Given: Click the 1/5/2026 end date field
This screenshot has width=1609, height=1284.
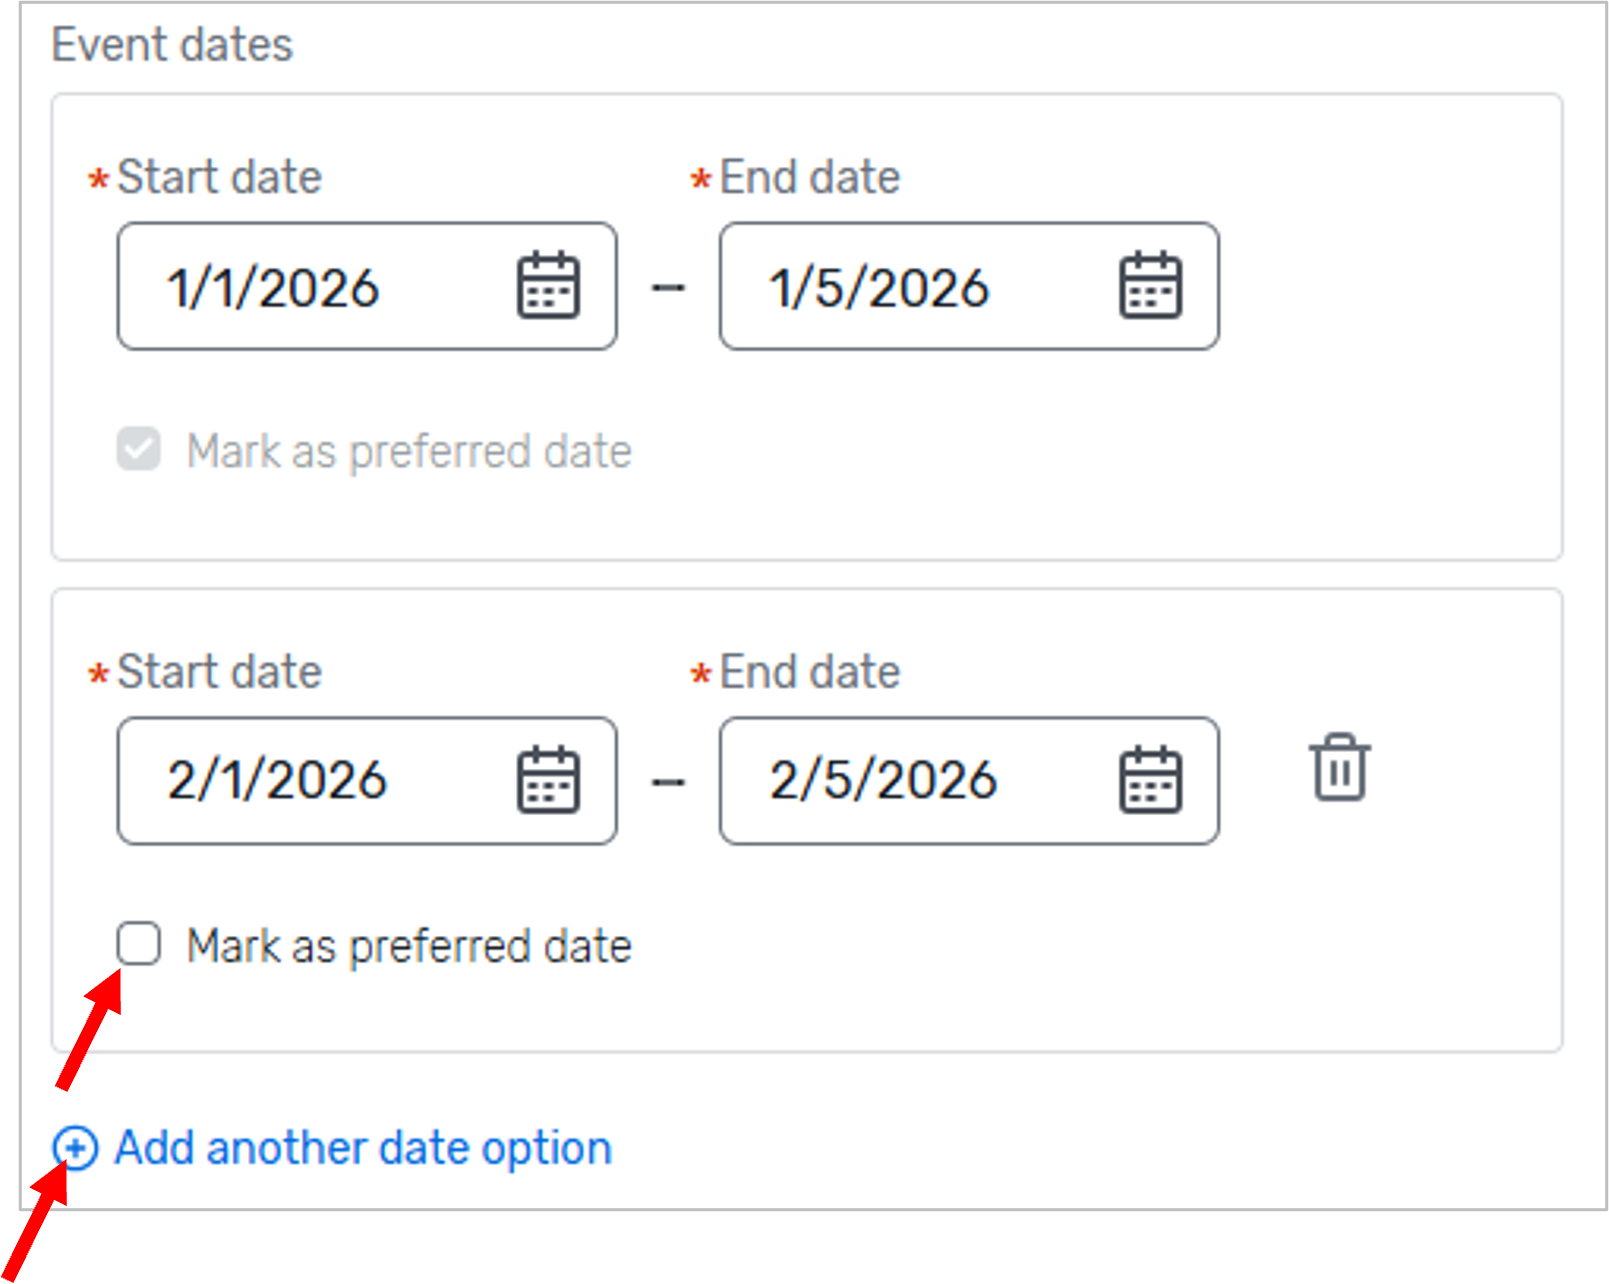Looking at the screenshot, I should (x=969, y=286).
